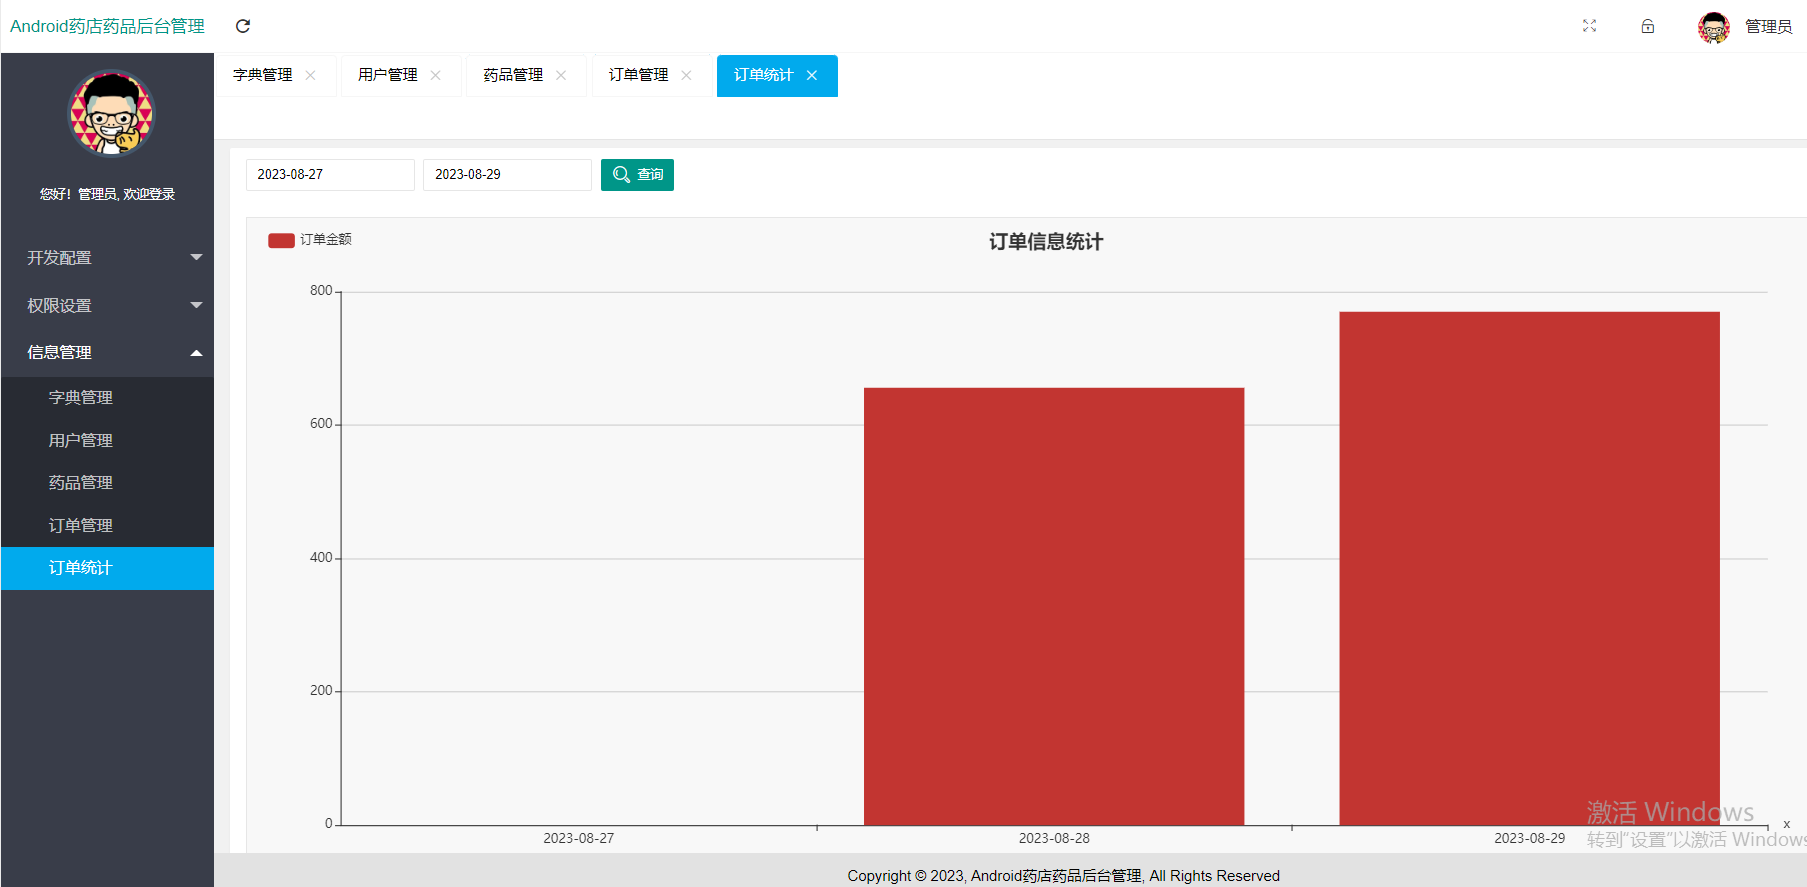Open 订单管理 in the sidebar

pyautogui.click(x=81, y=526)
